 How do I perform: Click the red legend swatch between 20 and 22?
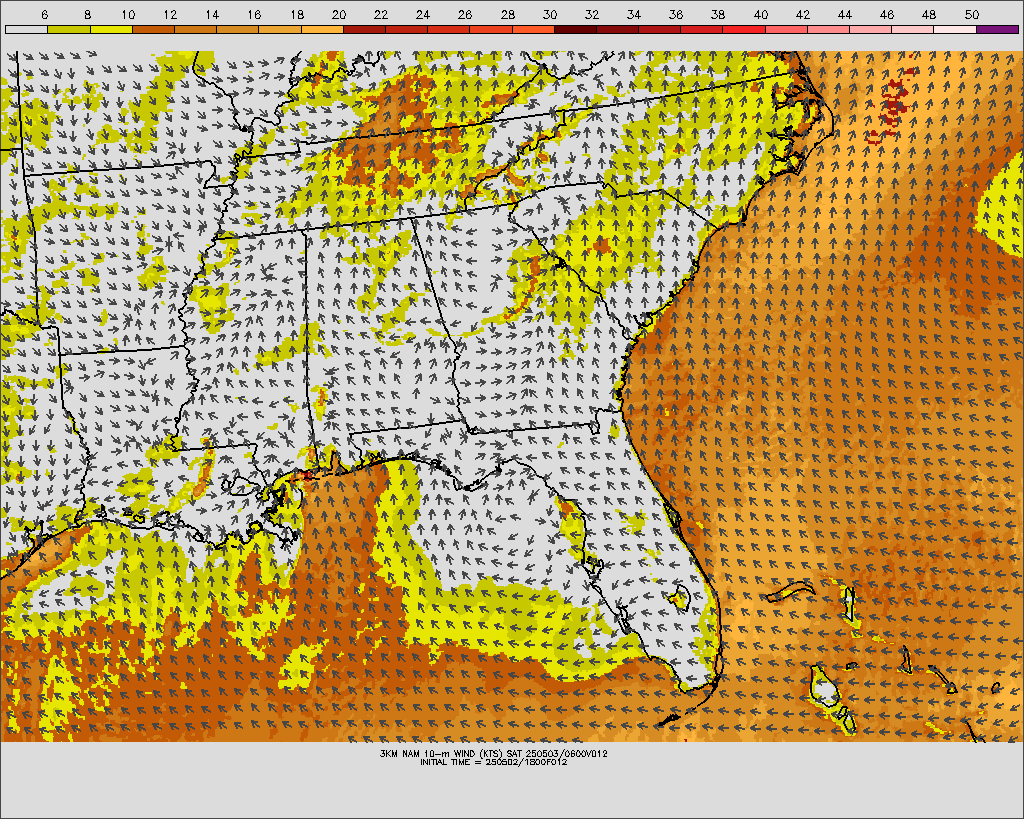pos(364,29)
